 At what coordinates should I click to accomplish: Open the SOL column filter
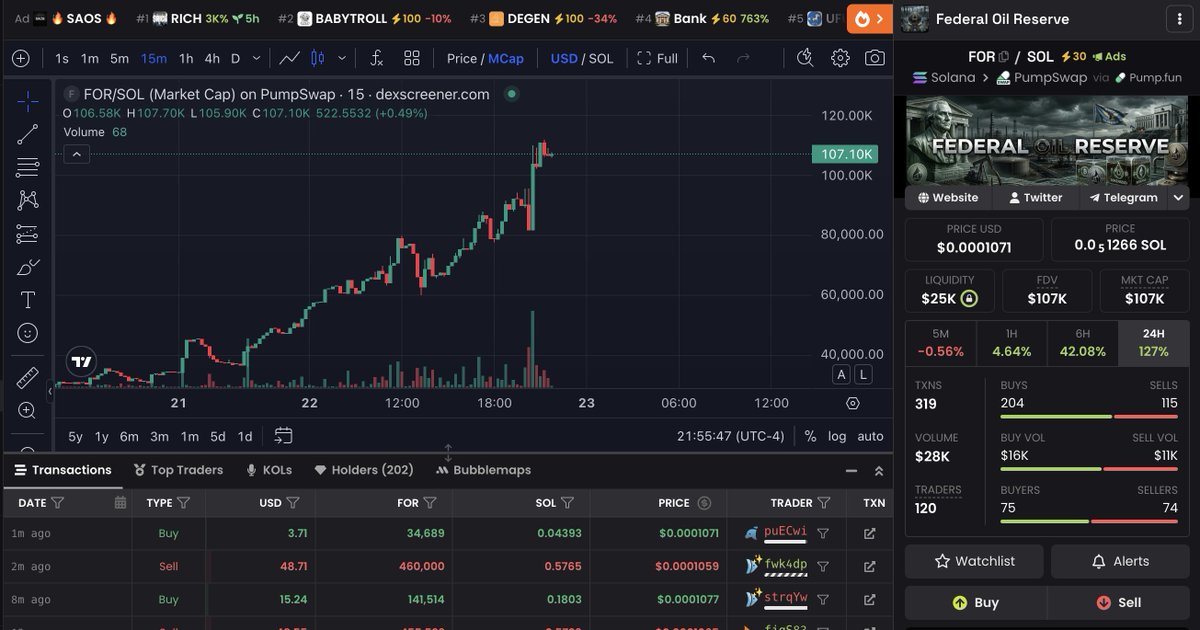[567, 503]
